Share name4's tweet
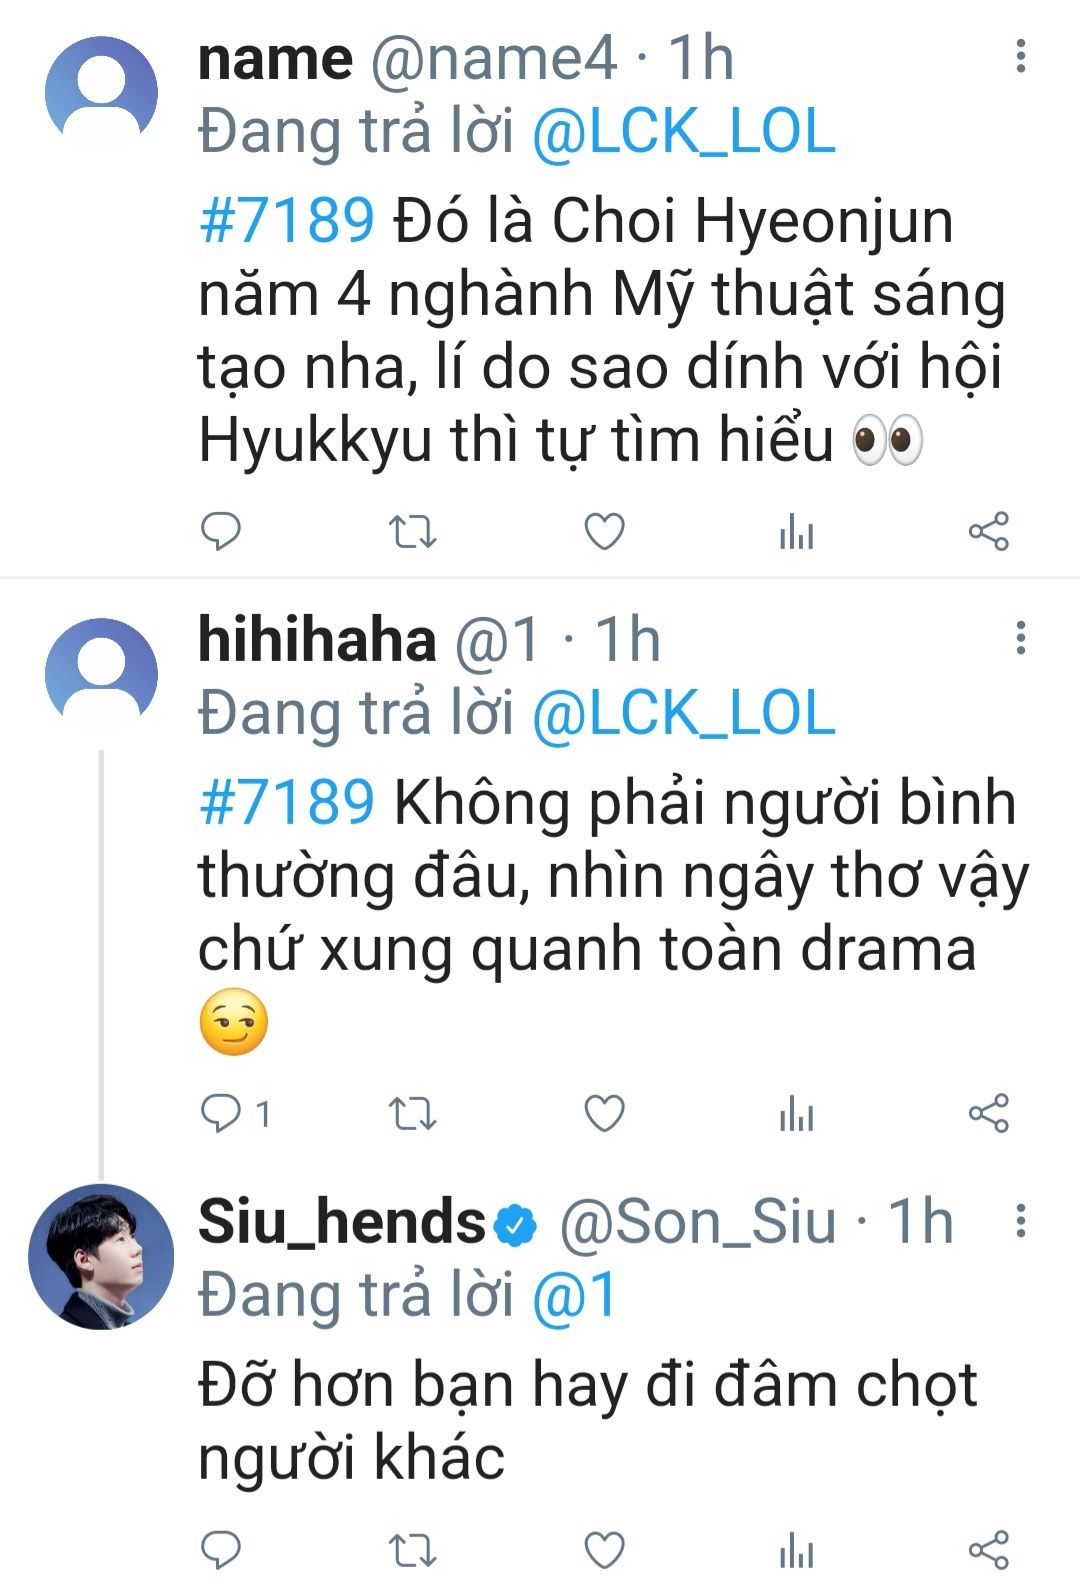 (x=988, y=531)
